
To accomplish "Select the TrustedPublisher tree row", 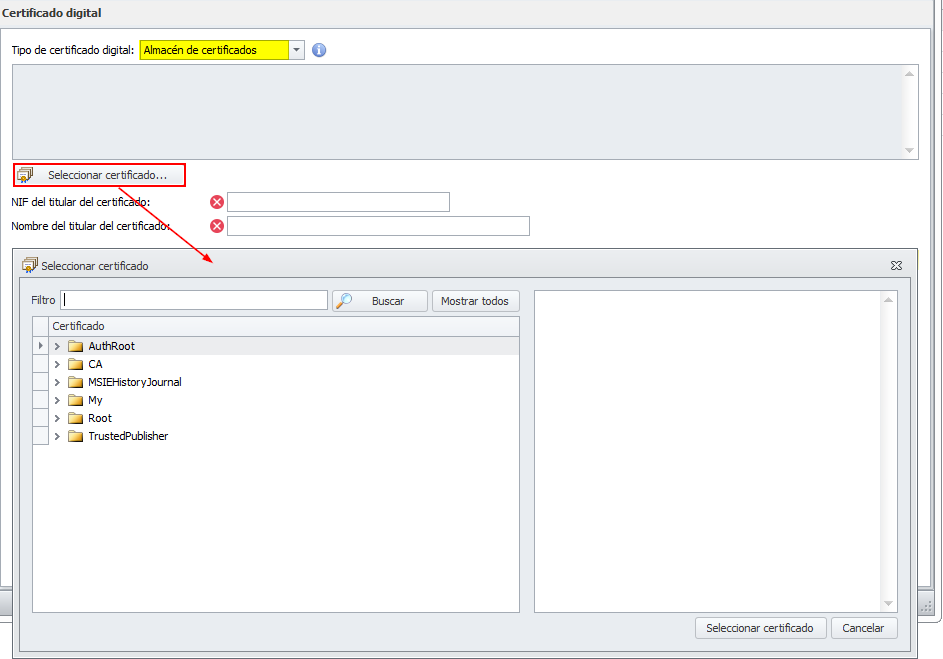I will pyautogui.click(x=284, y=436).
